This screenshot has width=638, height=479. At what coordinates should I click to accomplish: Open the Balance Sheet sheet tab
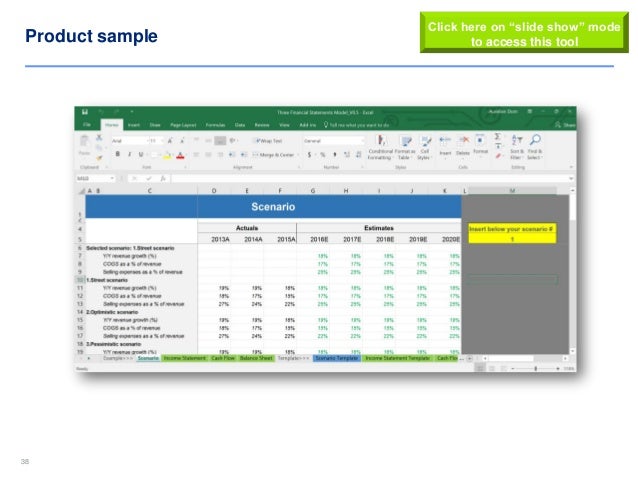[256, 358]
